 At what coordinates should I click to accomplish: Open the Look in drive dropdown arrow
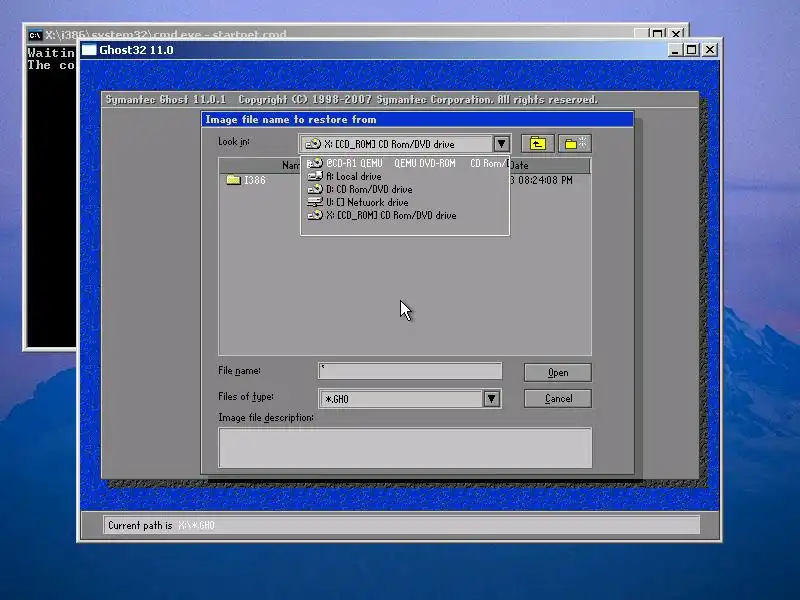pyautogui.click(x=502, y=144)
